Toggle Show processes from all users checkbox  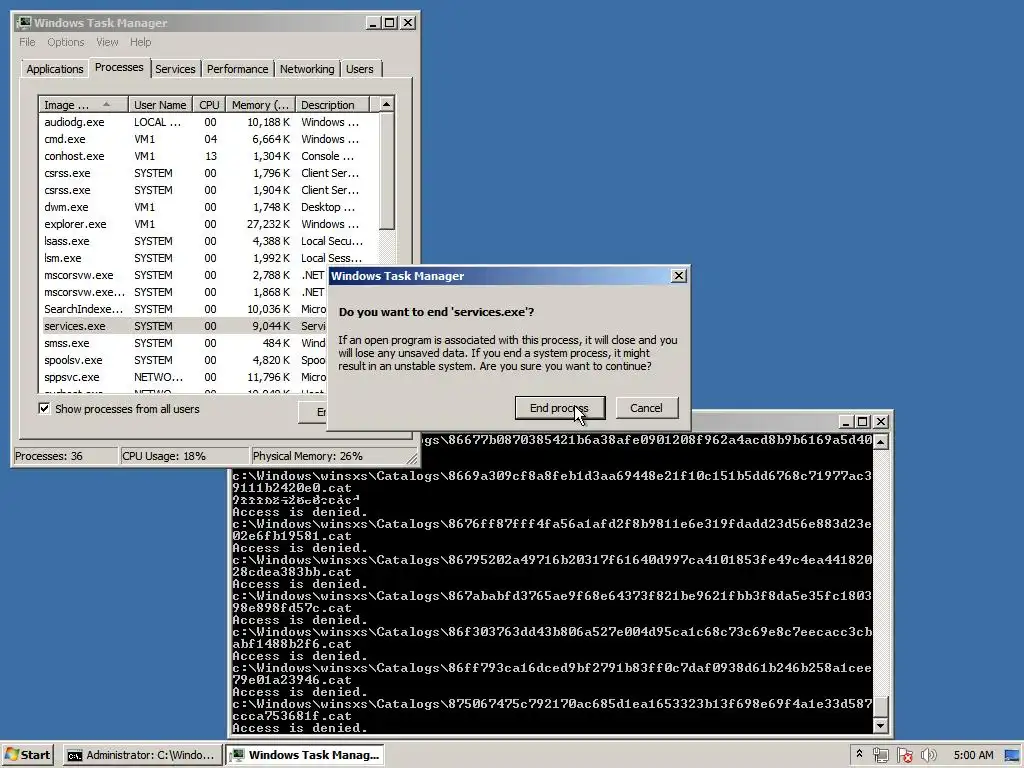tap(44, 409)
